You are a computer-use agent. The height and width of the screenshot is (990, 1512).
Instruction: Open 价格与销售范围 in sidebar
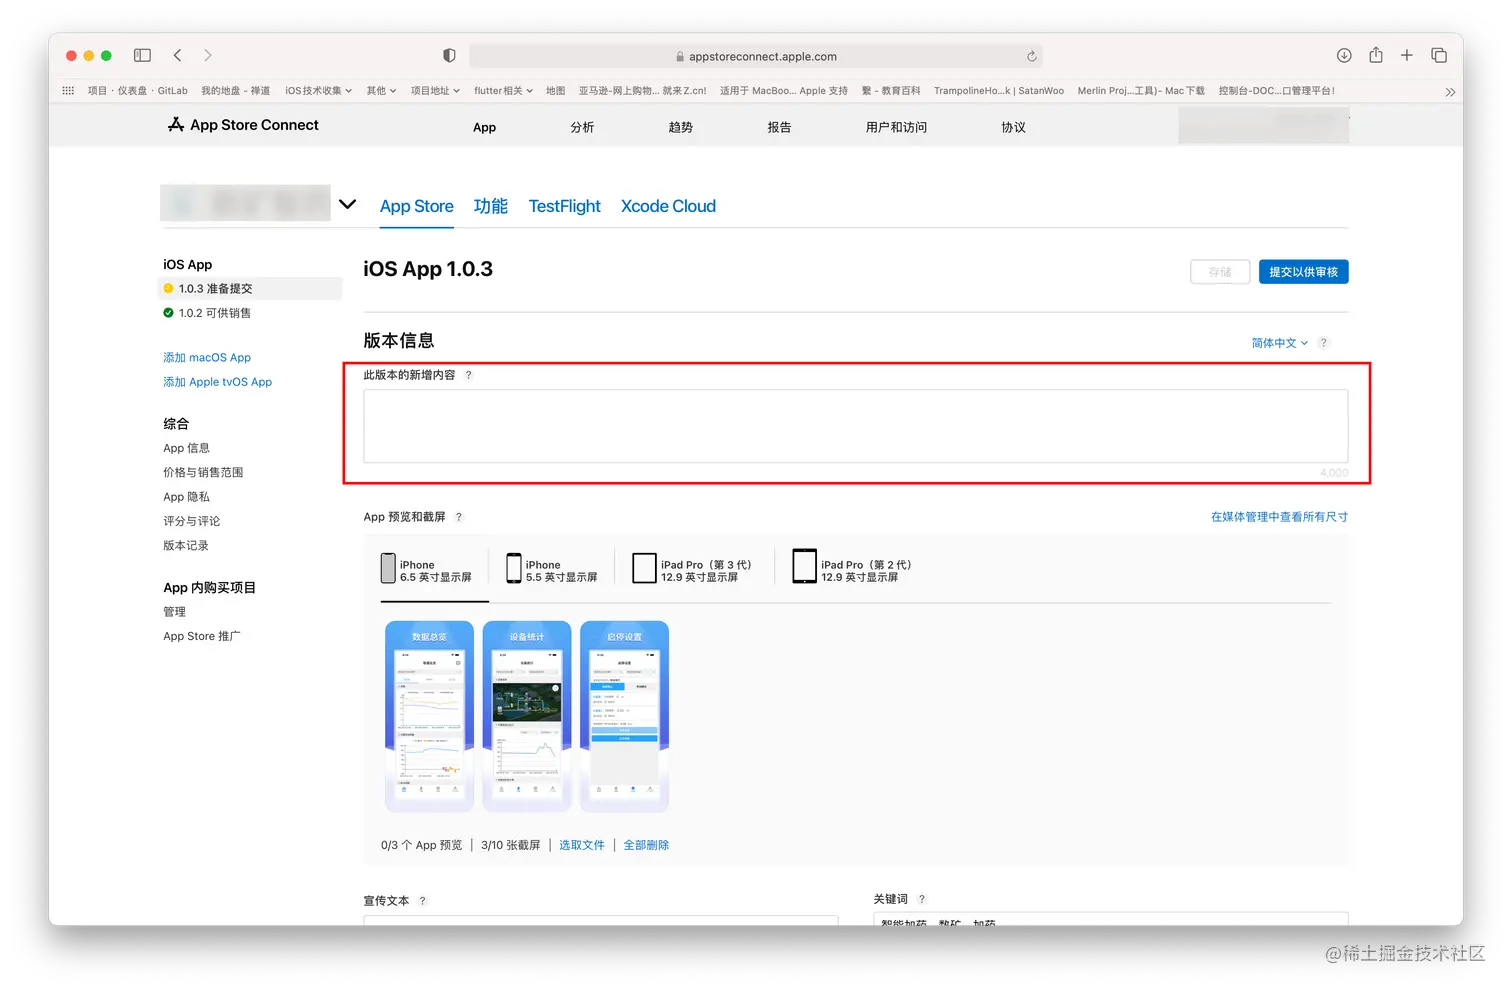[203, 473]
